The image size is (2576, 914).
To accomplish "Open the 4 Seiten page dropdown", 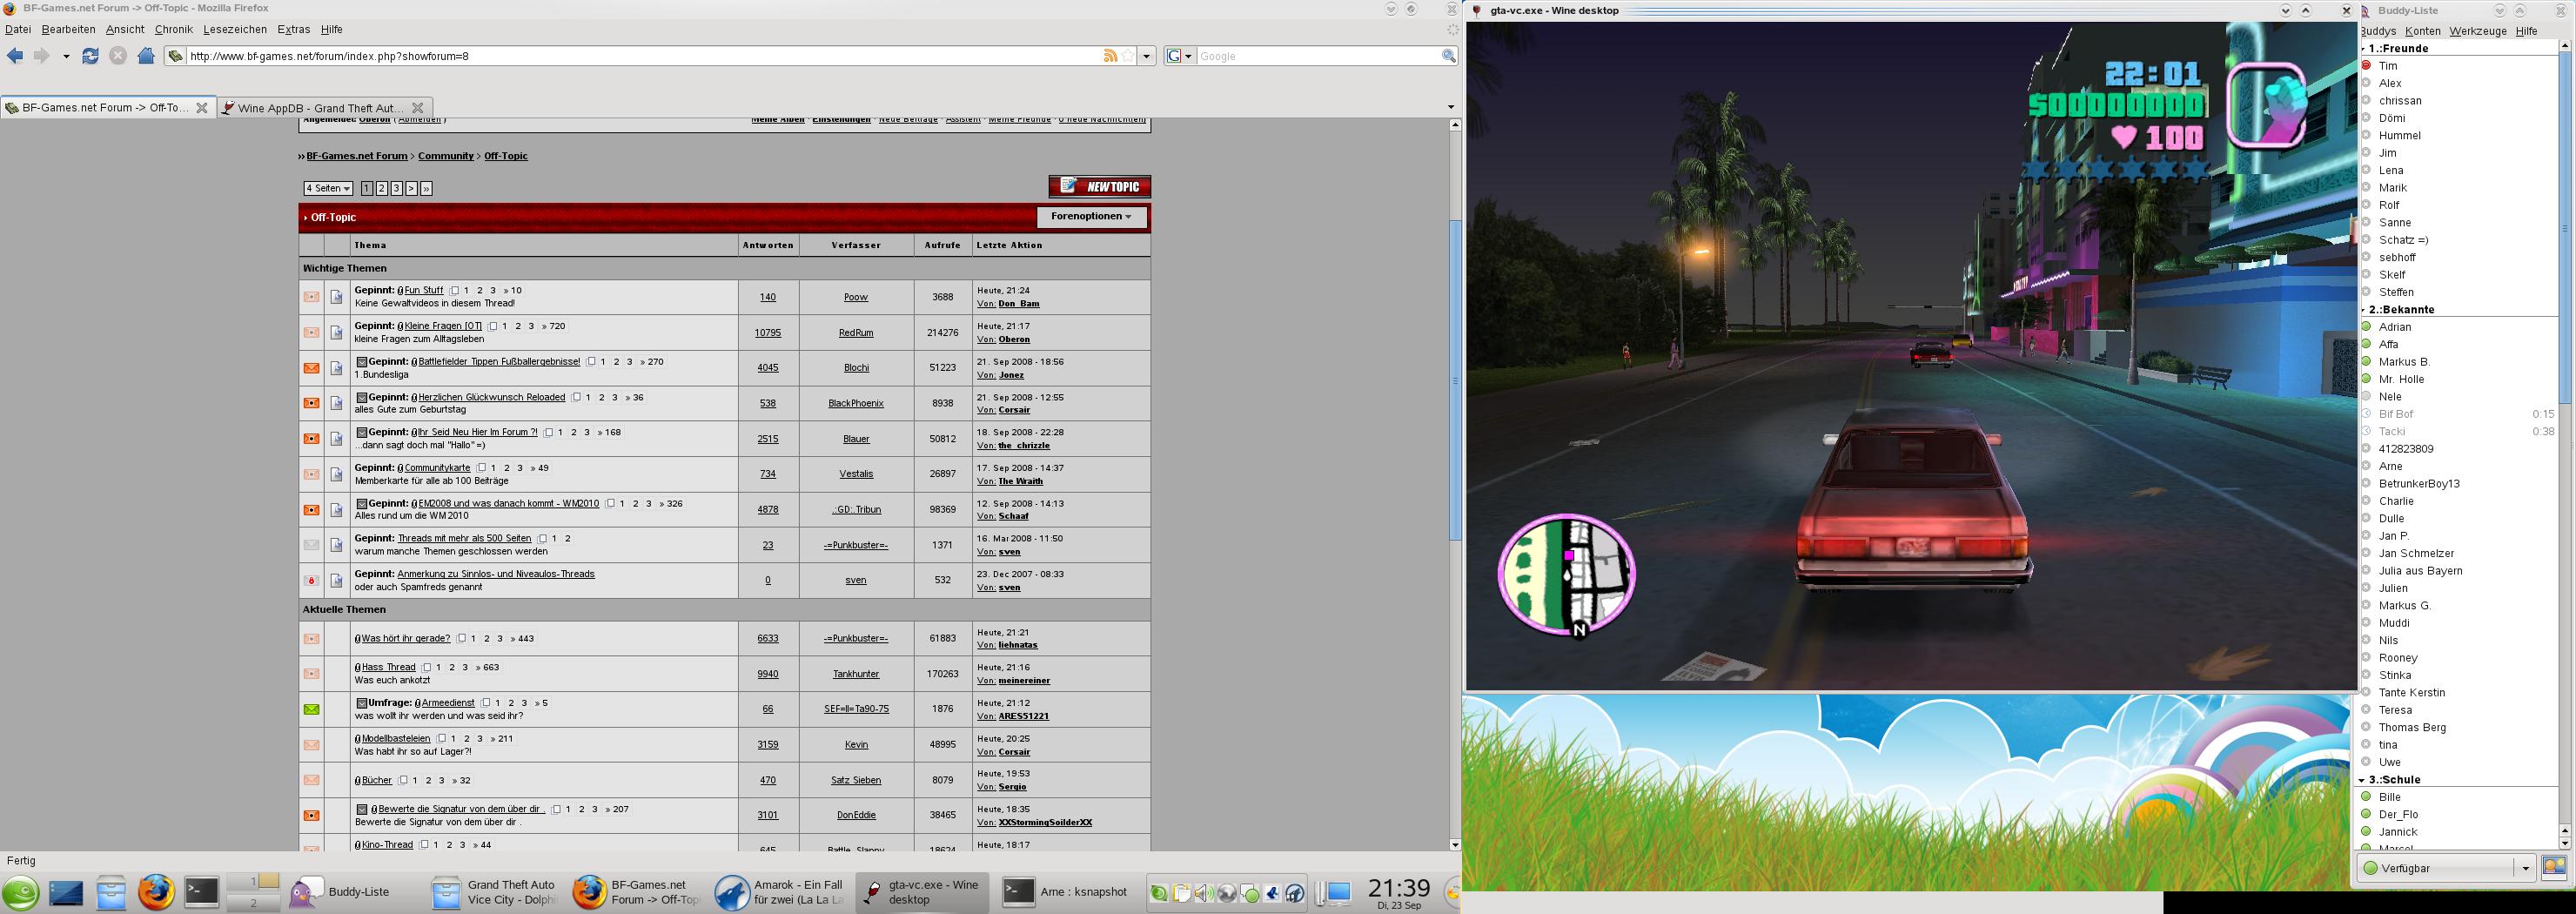I will tap(328, 188).
